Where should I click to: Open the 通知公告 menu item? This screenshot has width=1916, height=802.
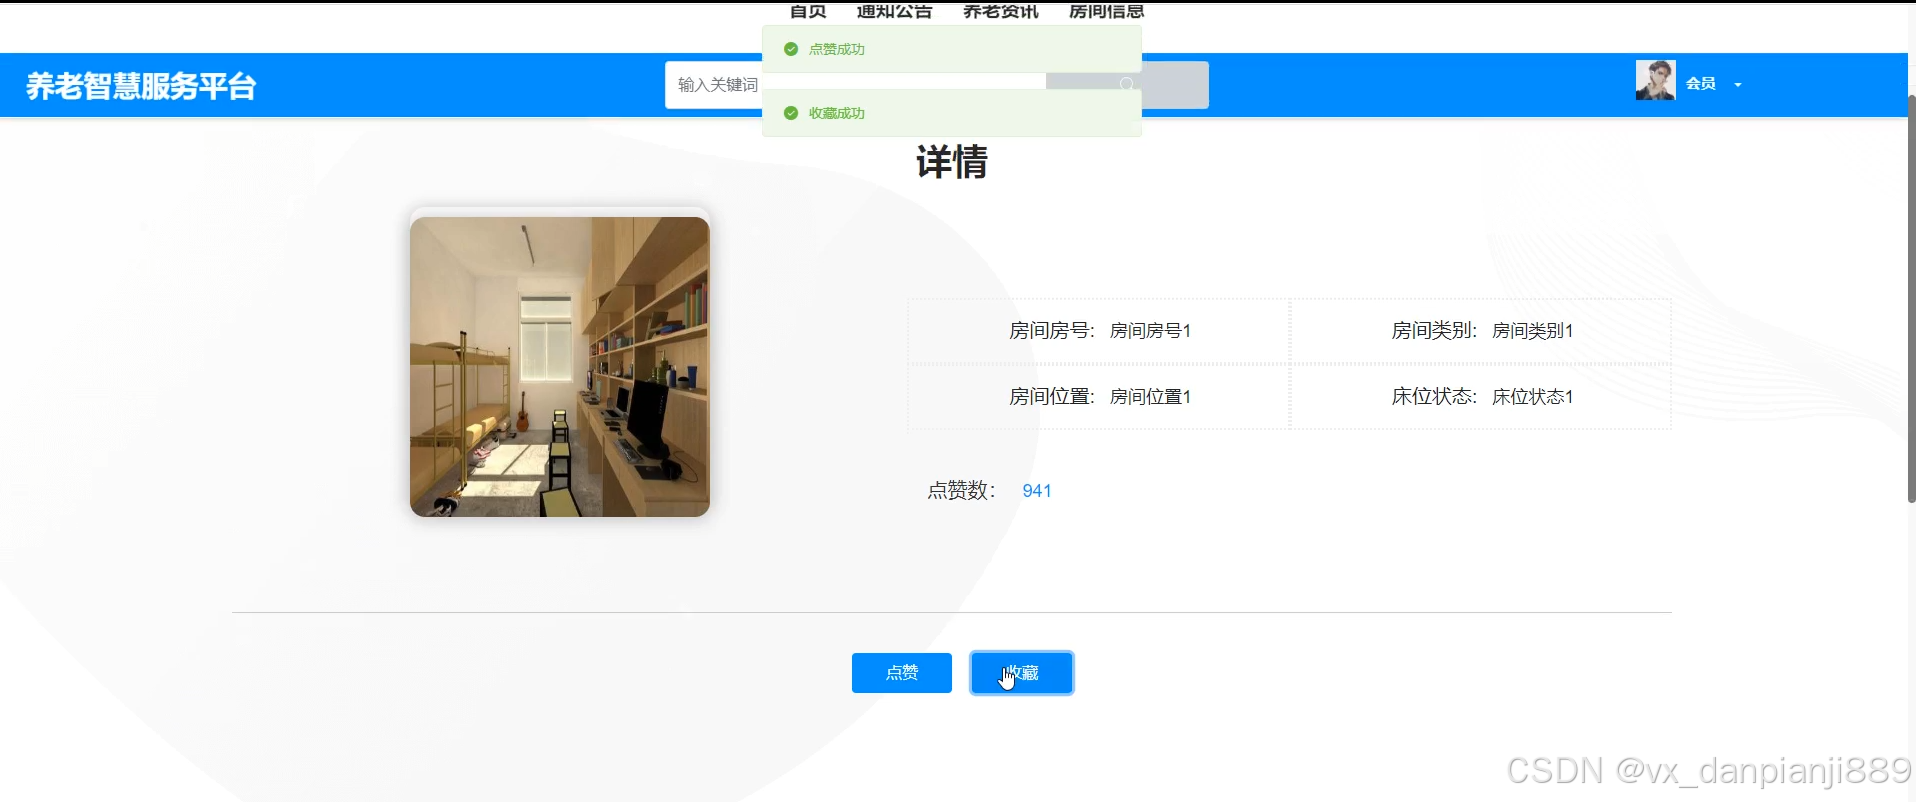[x=894, y=11]
